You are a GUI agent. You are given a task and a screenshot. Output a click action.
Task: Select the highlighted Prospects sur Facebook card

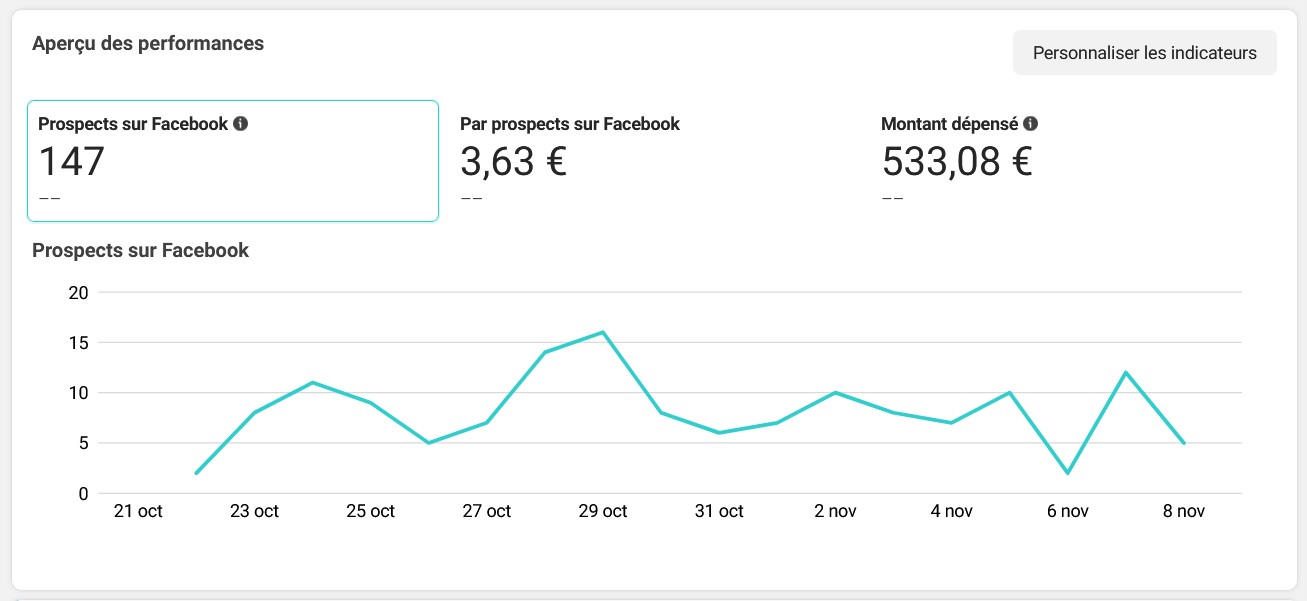coord(233,160)
